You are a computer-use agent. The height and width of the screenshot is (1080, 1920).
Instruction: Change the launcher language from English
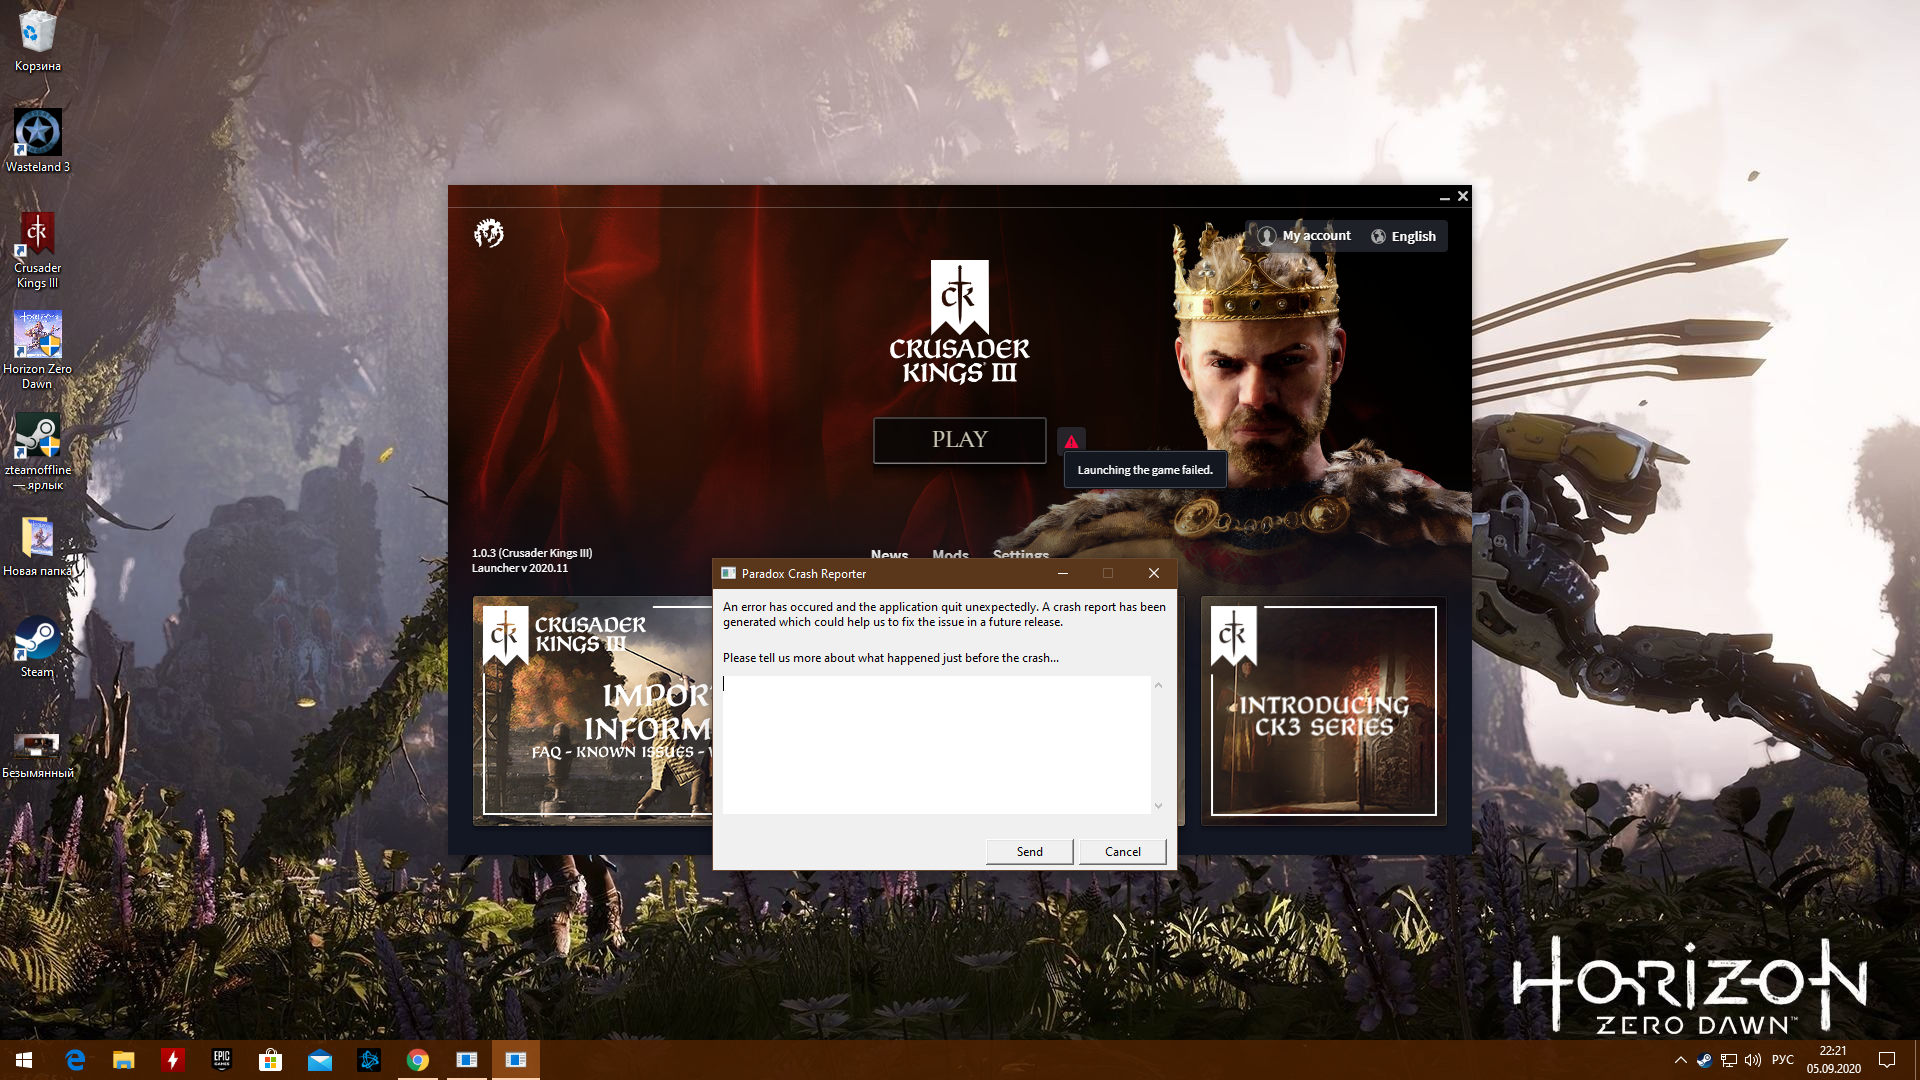pos(1403,236)
